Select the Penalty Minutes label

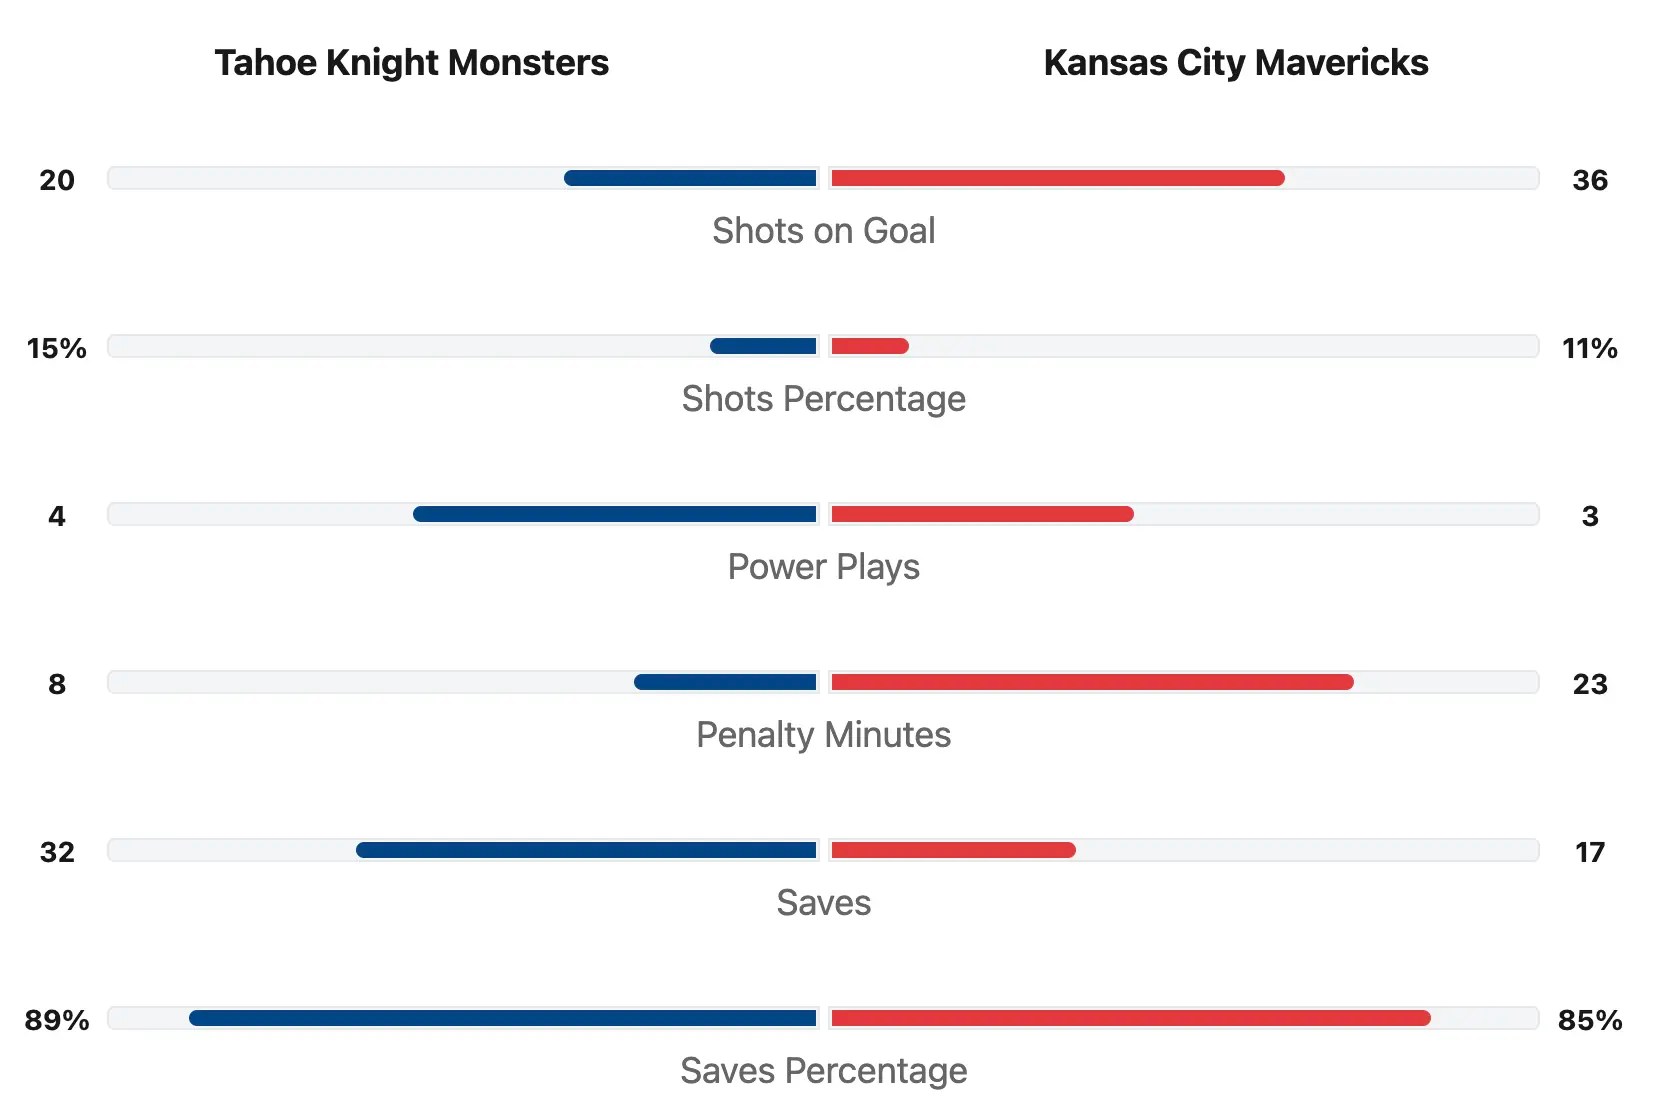[x=823, y=735]
